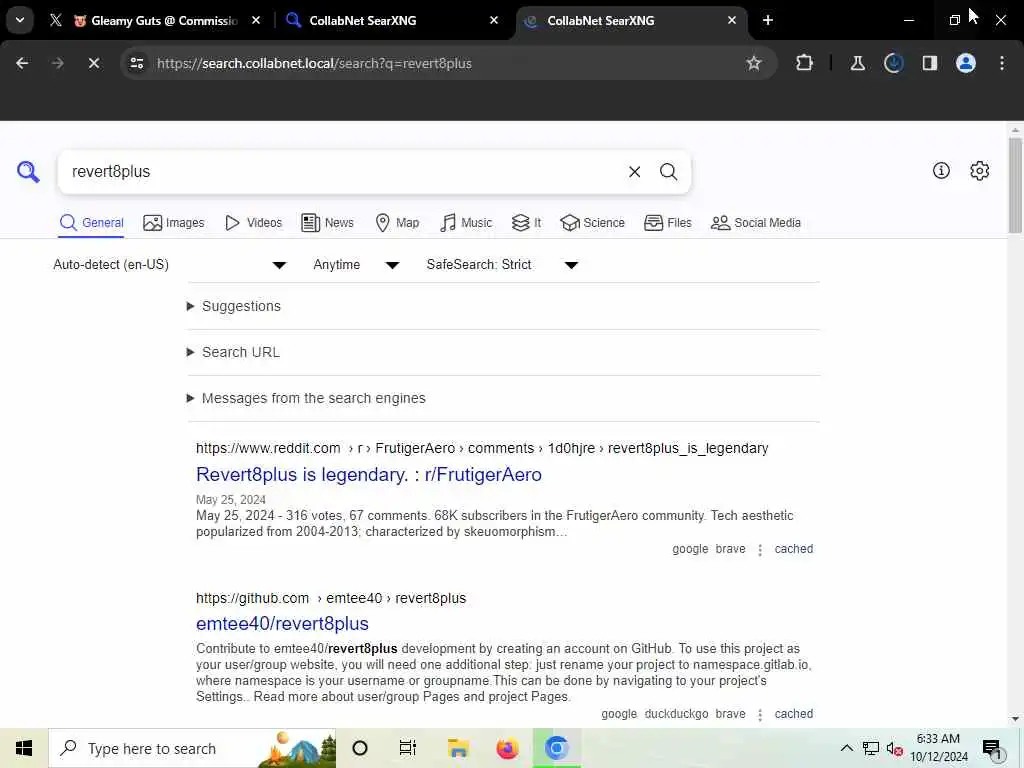1024x768 pixels.
Task: View site information icon in address bar
Action: [136, 63]
